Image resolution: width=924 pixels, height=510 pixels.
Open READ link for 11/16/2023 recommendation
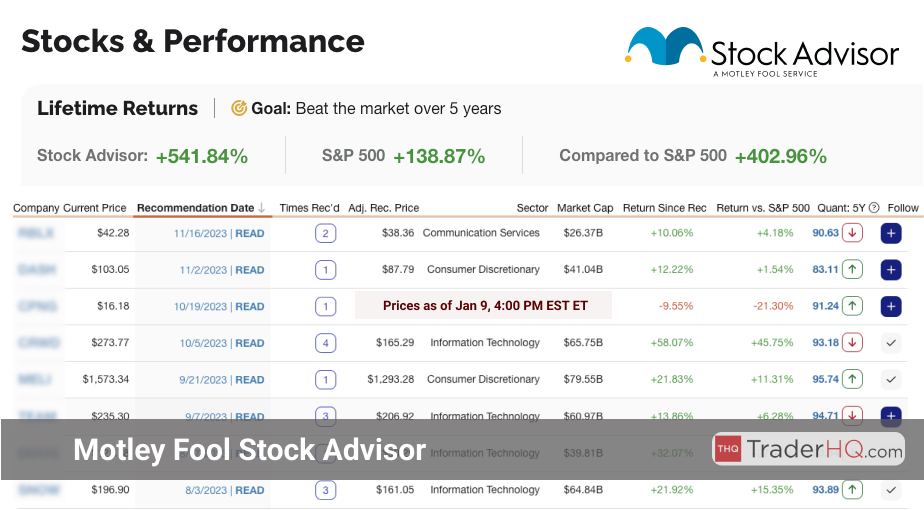250,233
